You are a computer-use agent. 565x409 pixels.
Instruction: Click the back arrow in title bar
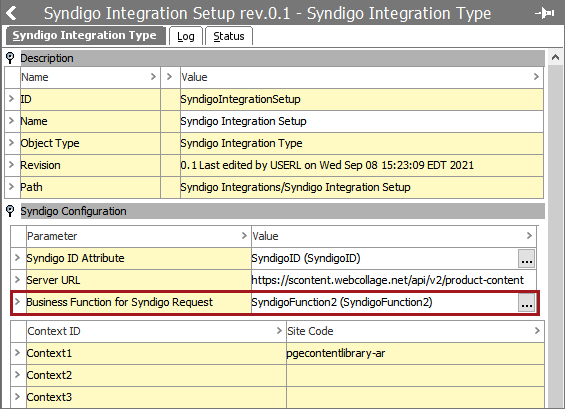point(12,13)
